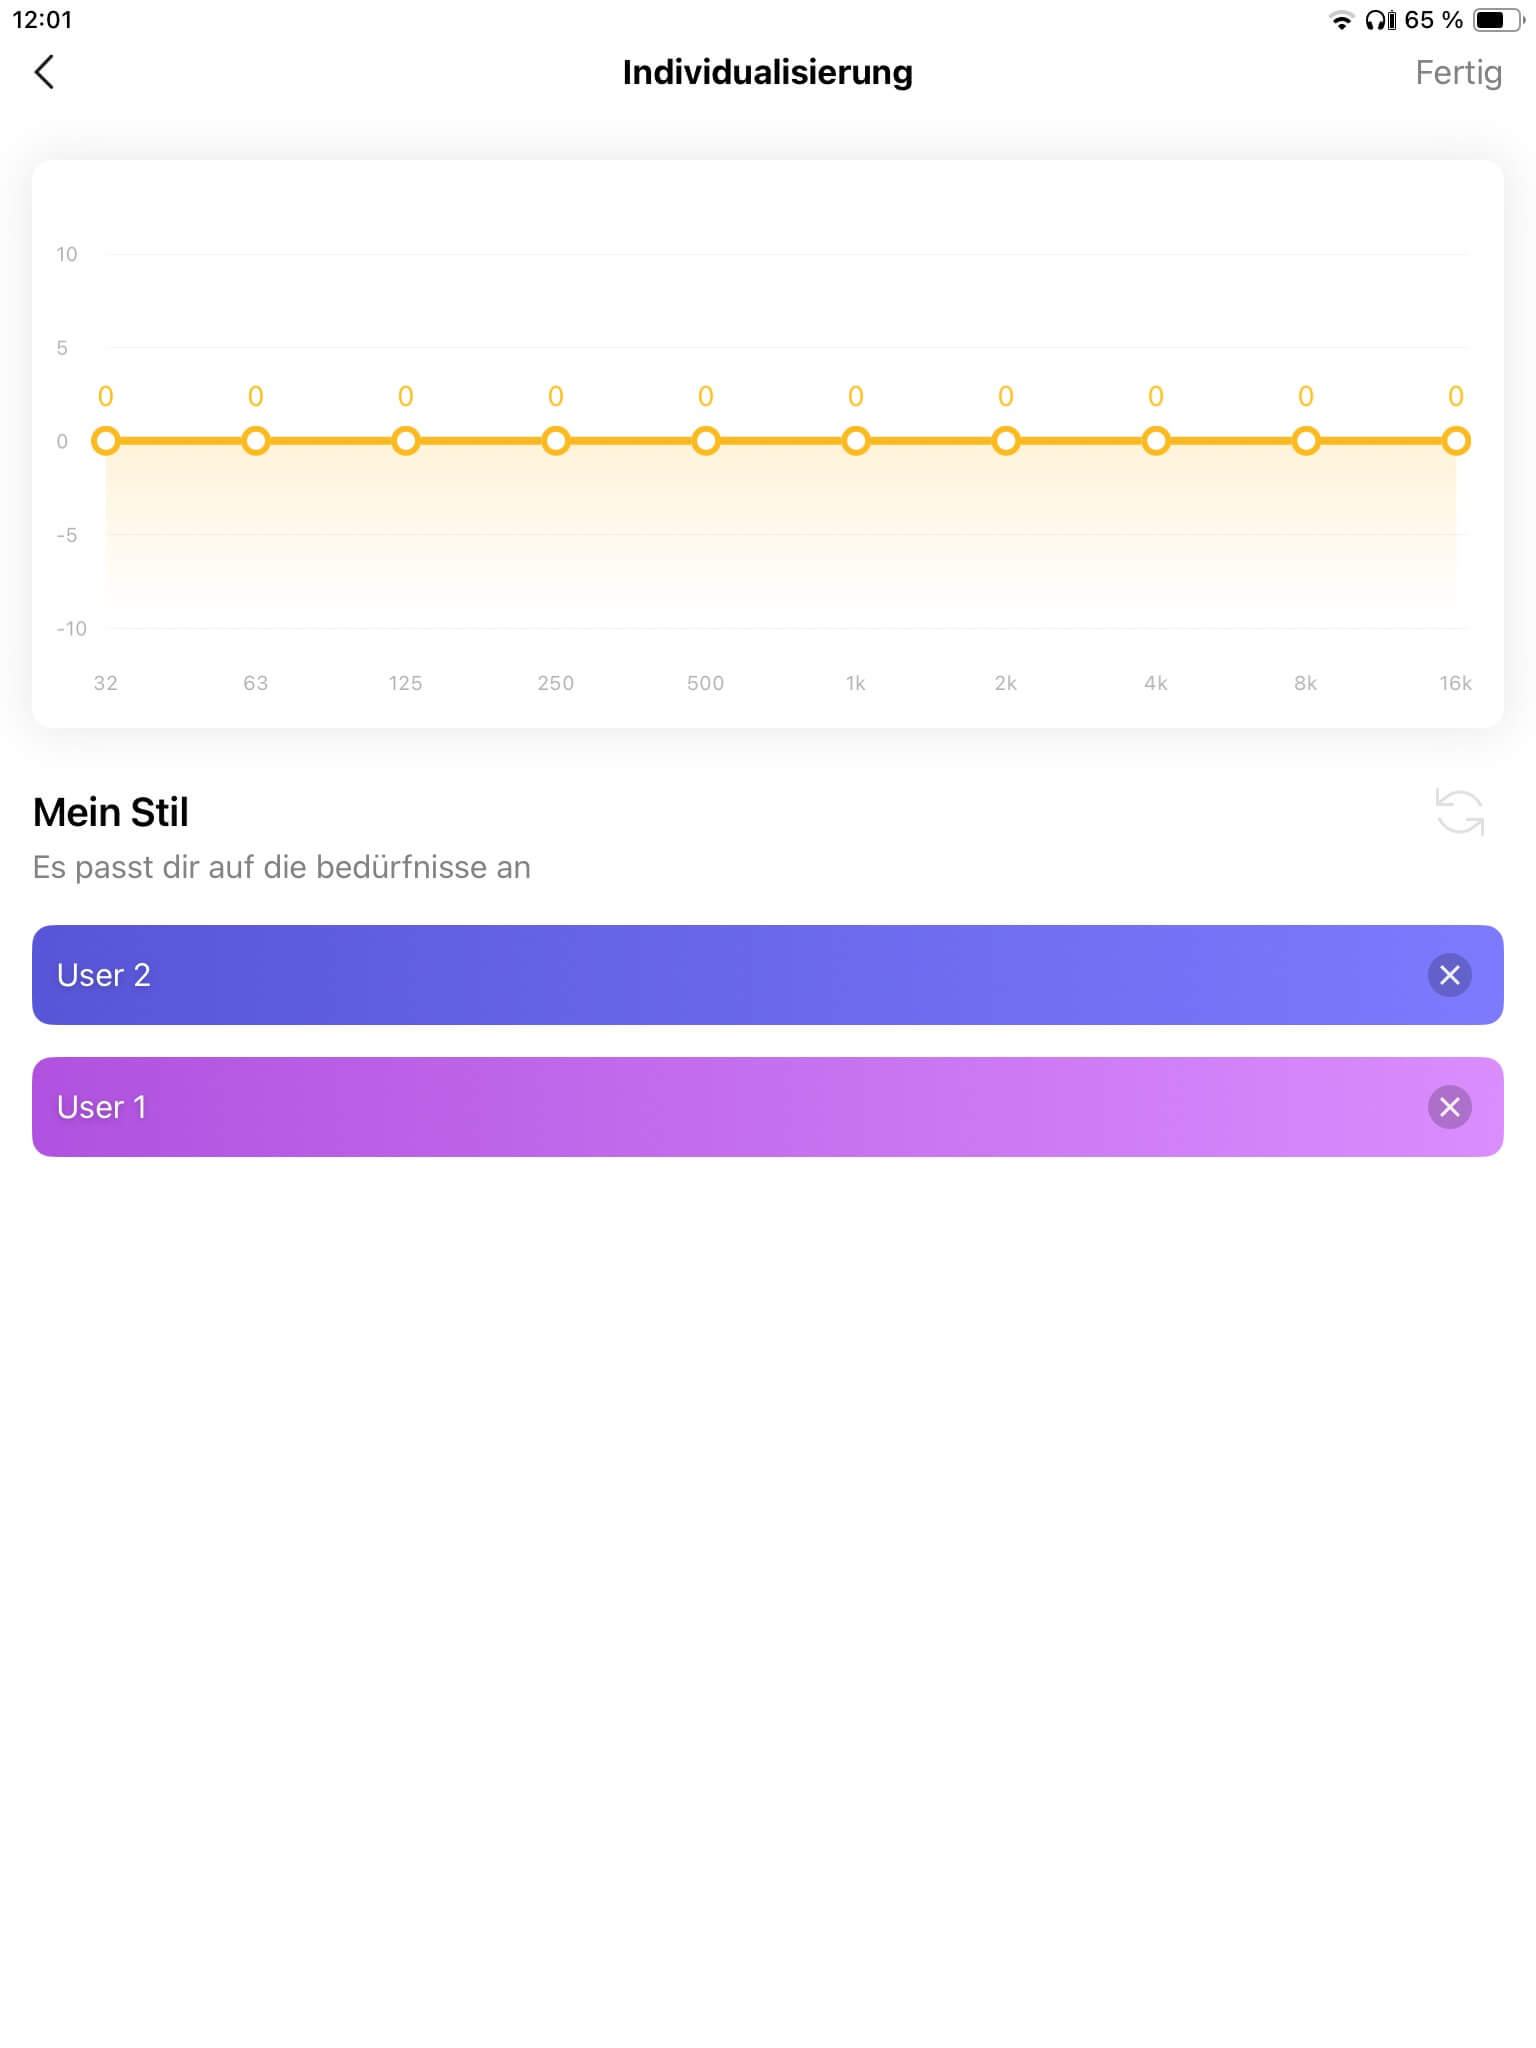
Task: Tap the reset equalizer icon
Action: point(1459,811)
